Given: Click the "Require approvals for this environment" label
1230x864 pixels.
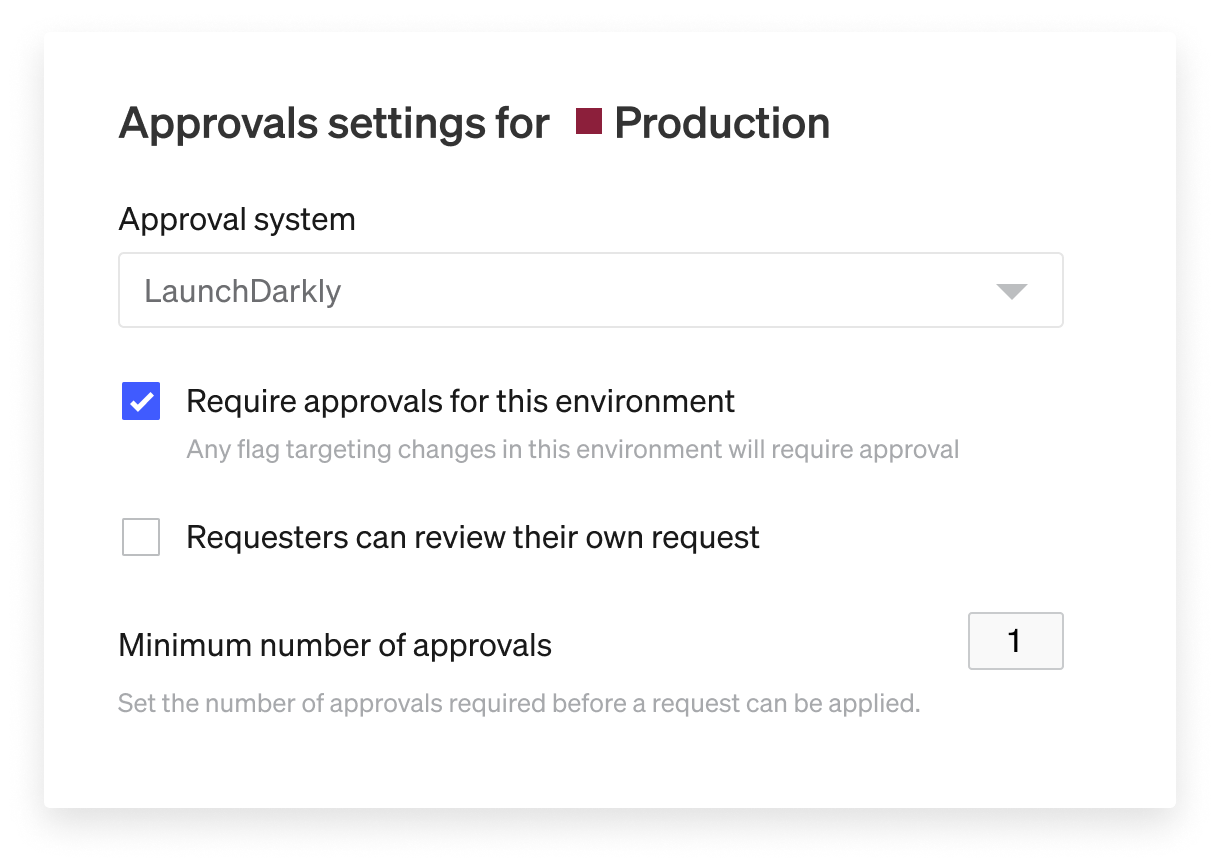Looking at the screenshot, I should coord(460,402).
